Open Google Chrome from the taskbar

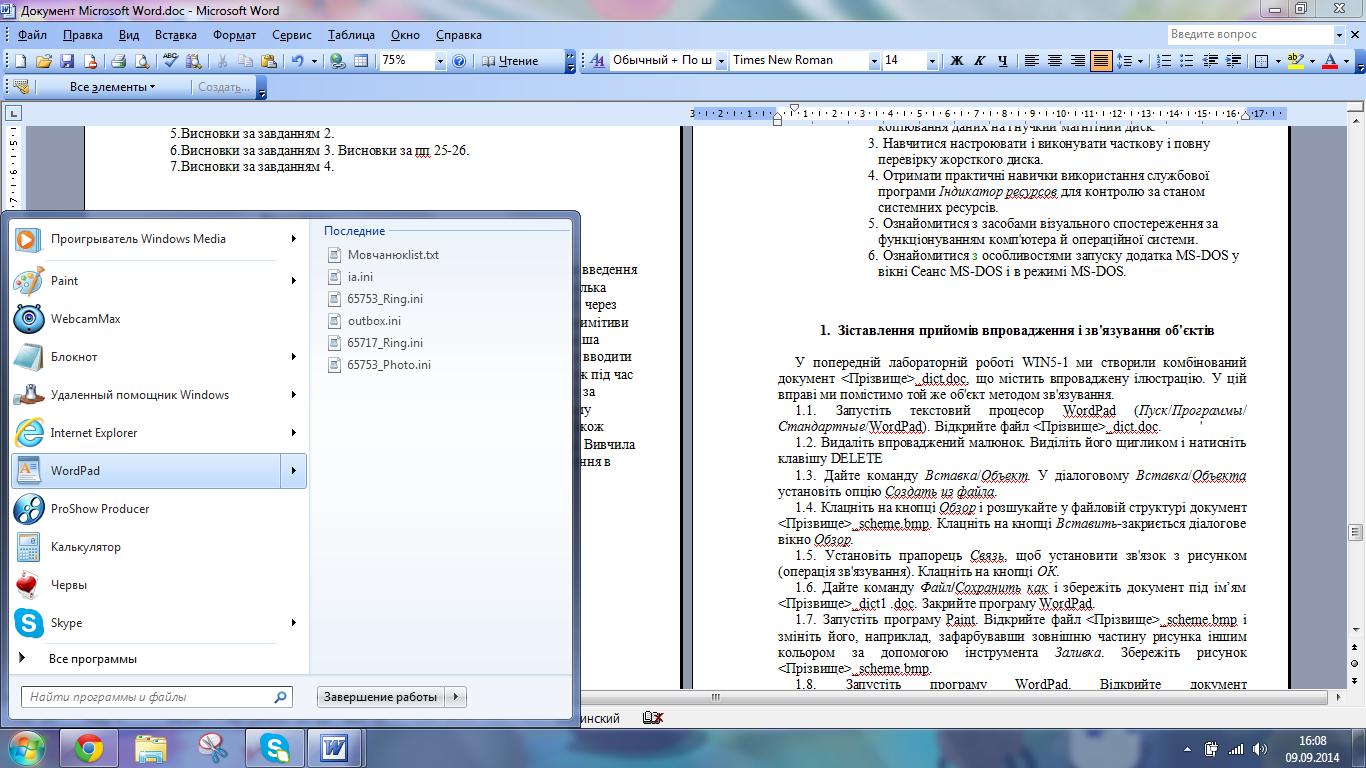(x=89, y=747)
